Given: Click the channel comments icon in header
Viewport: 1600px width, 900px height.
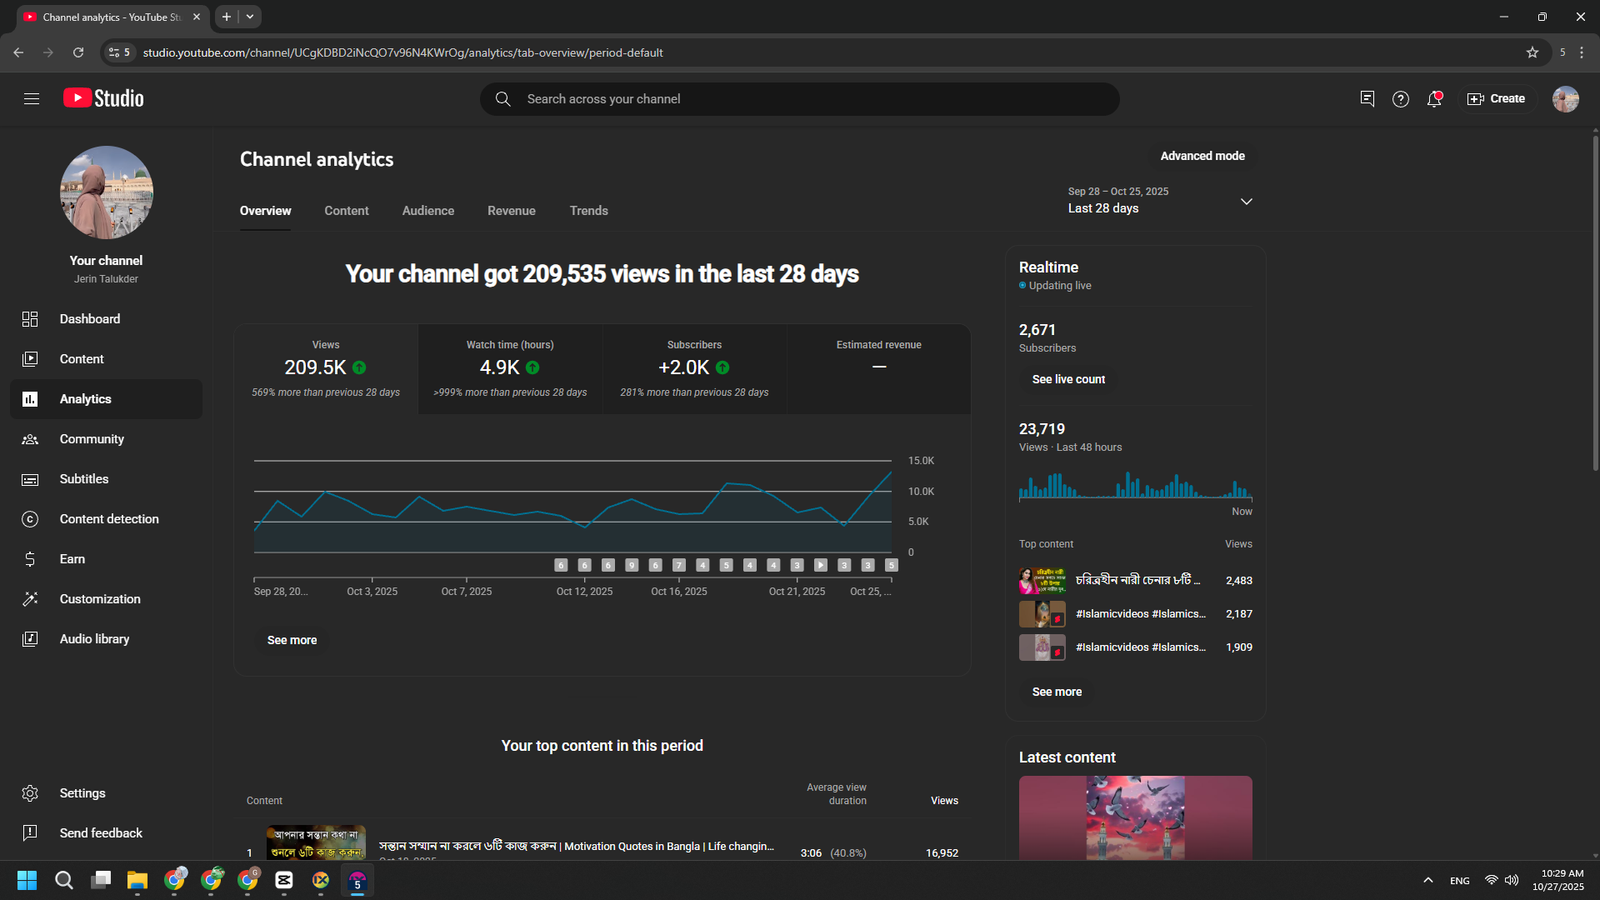Looking at the screenshot, I should click(1367, 99).
